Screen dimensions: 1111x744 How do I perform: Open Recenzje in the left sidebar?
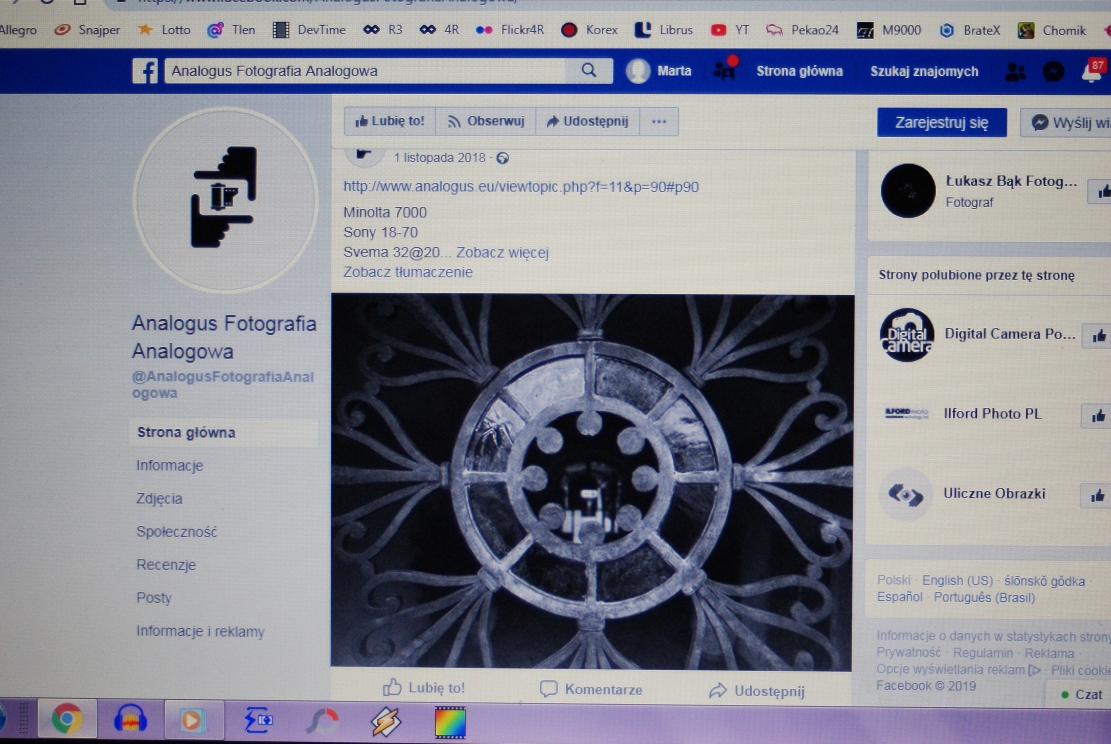click(x=166, y=564)
